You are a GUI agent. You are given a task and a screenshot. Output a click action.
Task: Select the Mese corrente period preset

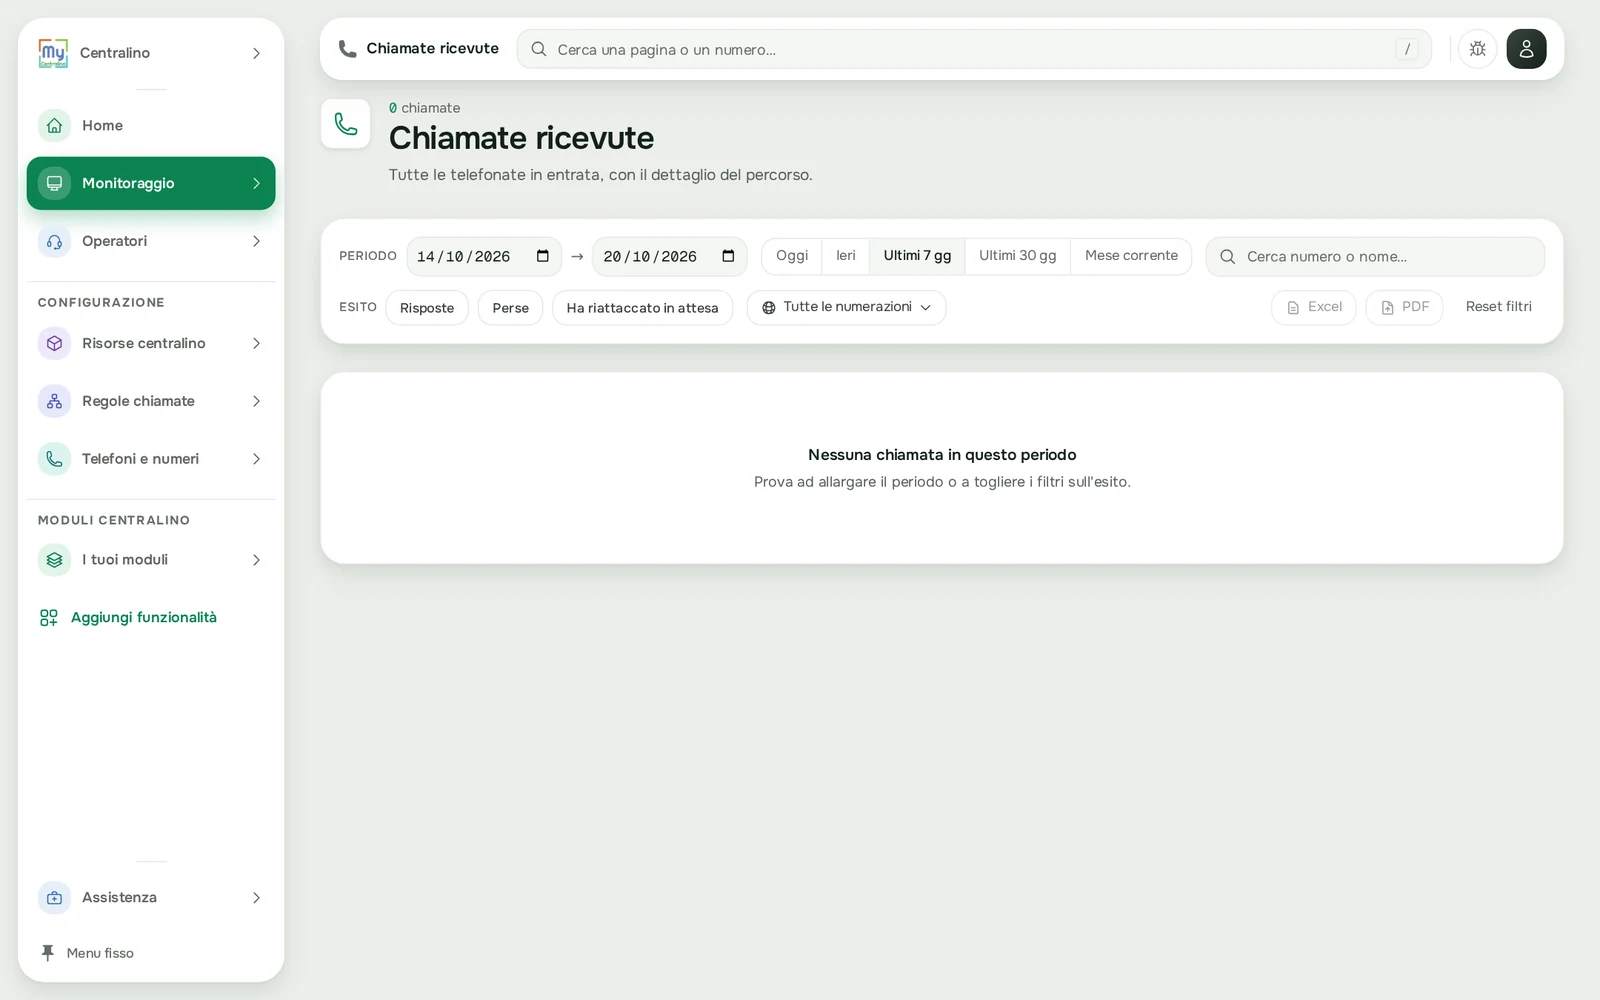click(x=1131, y=256)
